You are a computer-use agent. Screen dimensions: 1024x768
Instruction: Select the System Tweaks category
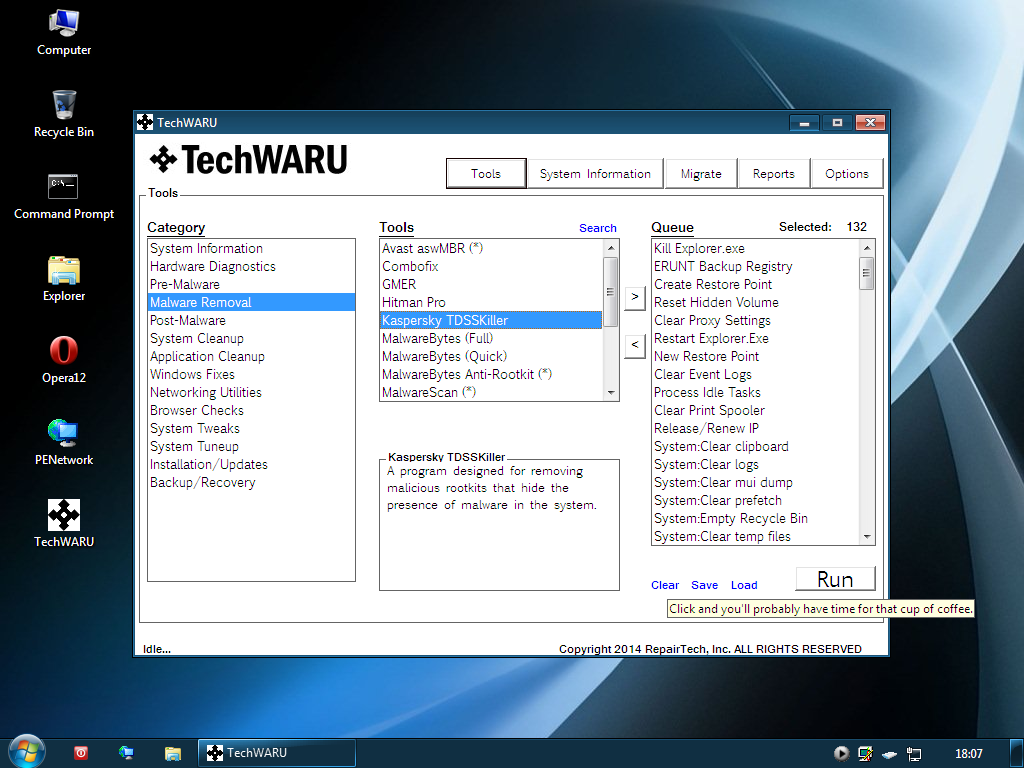pos(251,428)
